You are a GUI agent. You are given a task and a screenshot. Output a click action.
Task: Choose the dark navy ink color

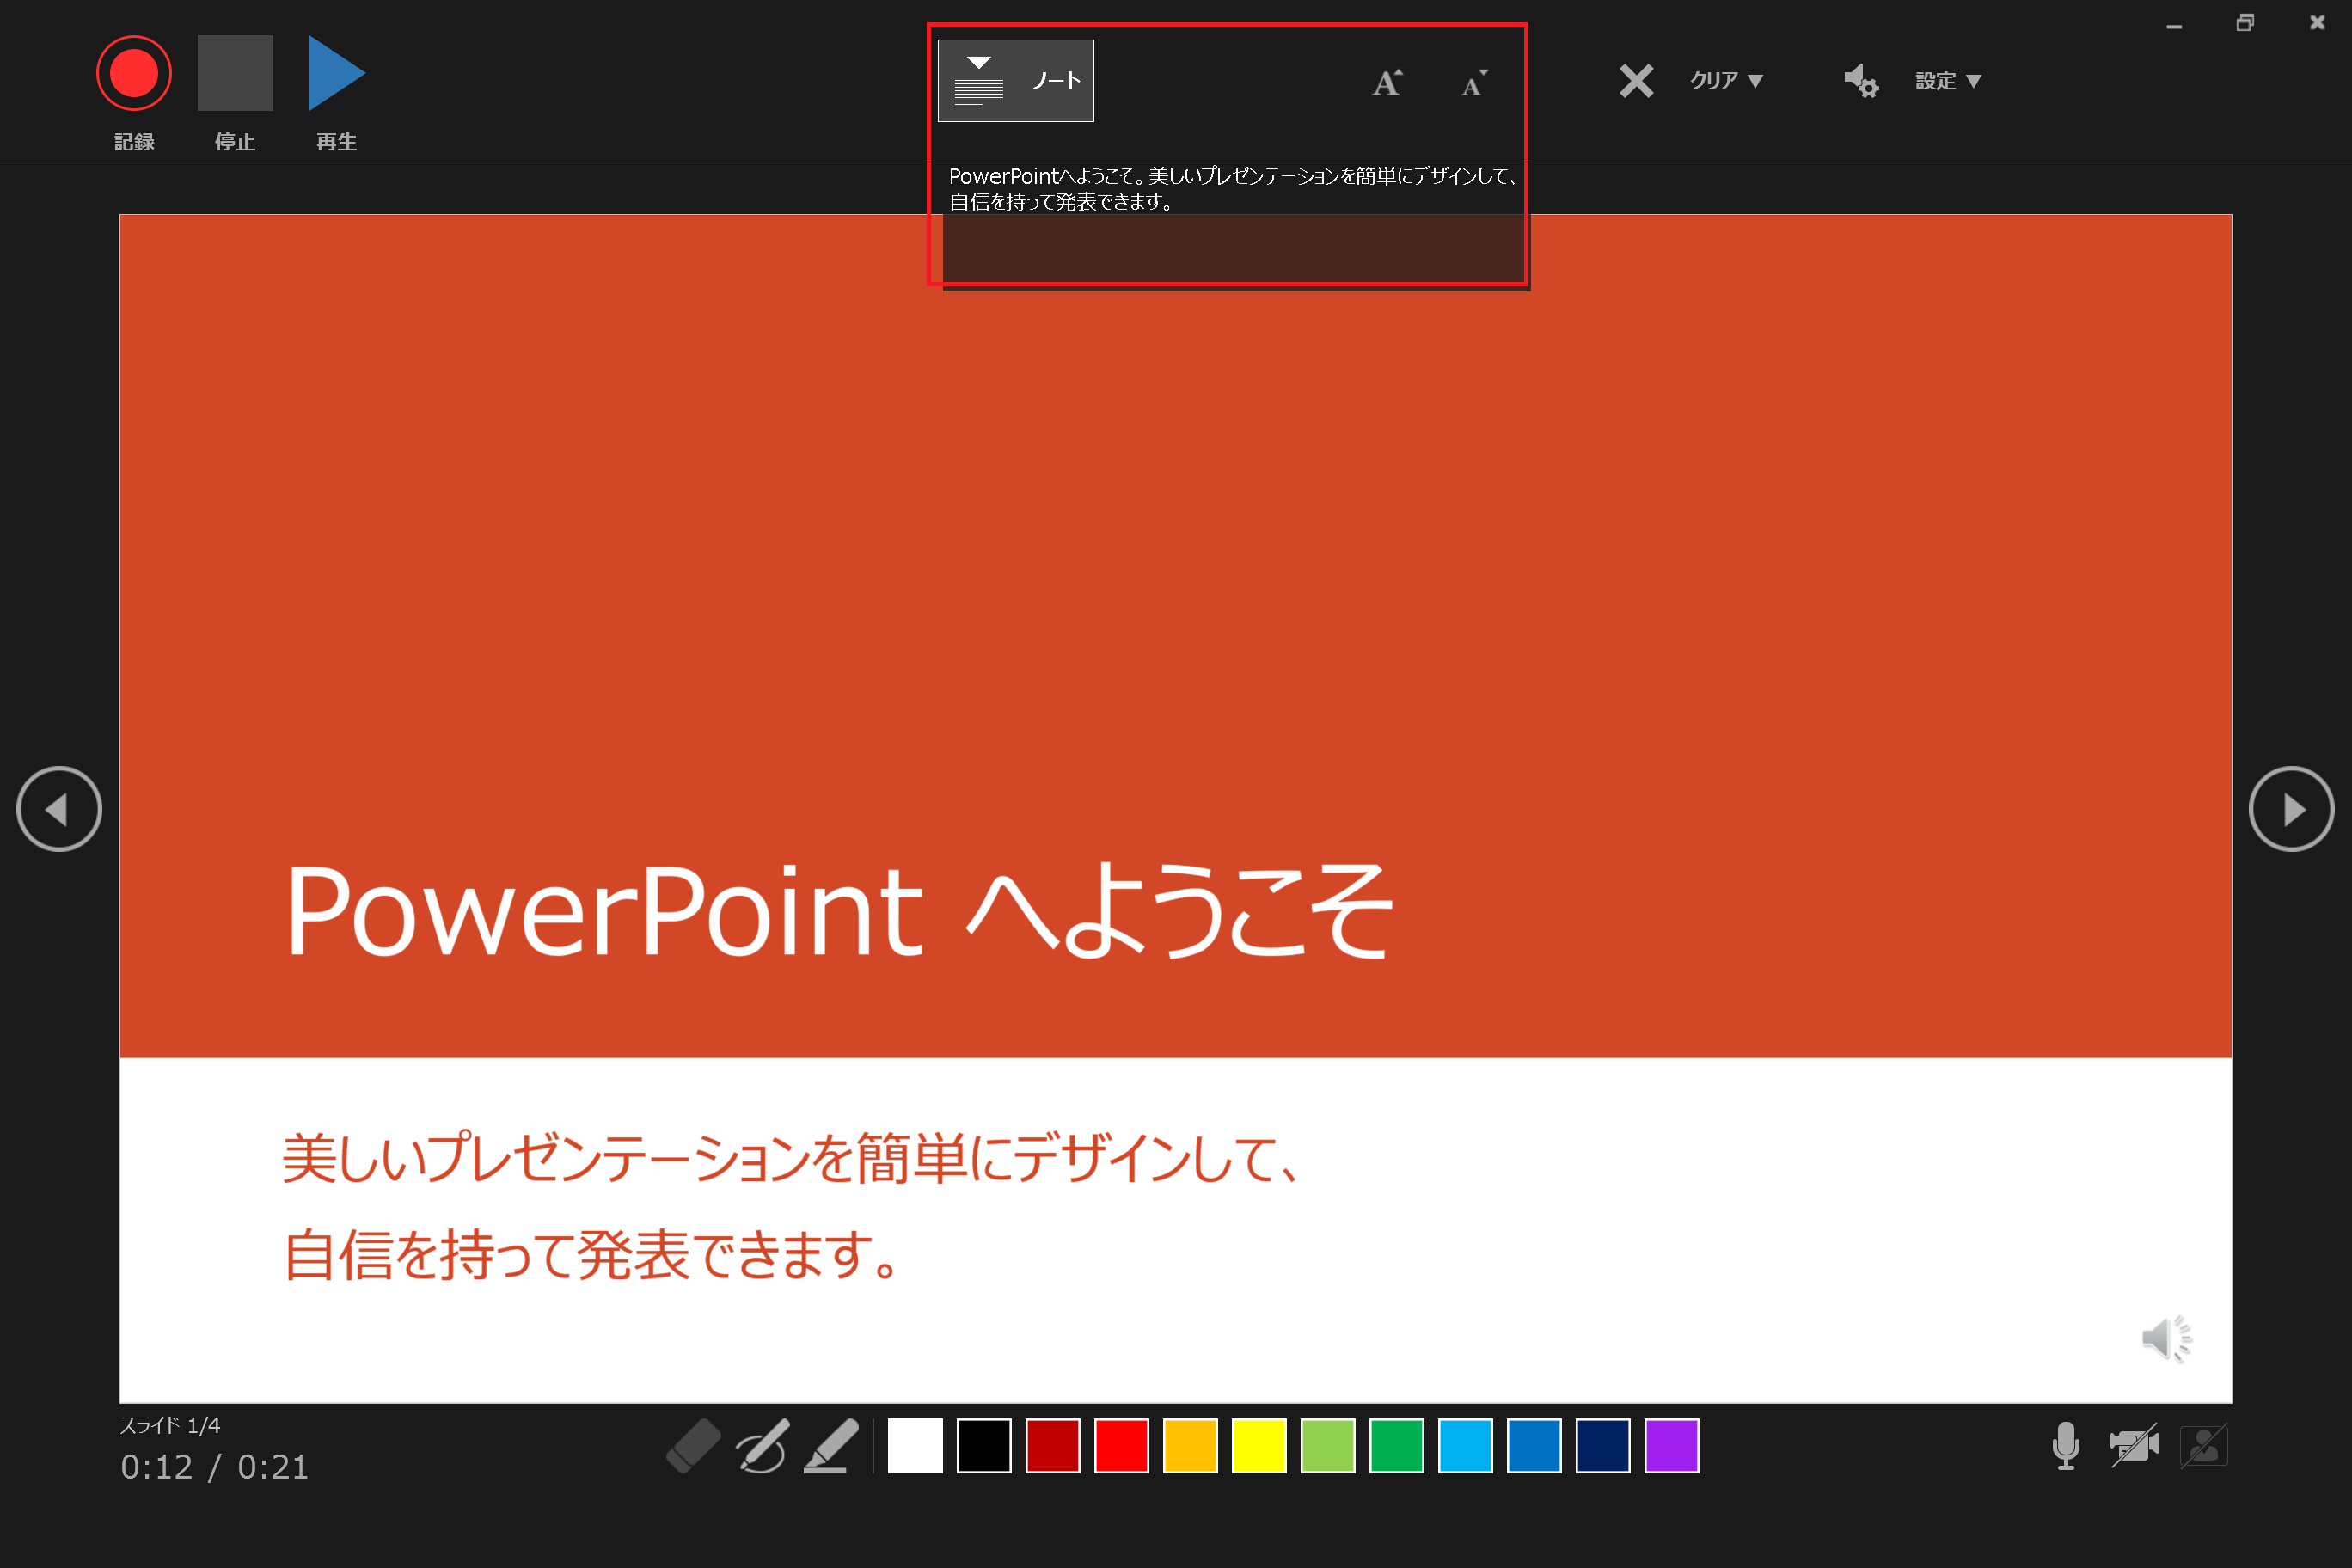click(x=1603, y=1446)
